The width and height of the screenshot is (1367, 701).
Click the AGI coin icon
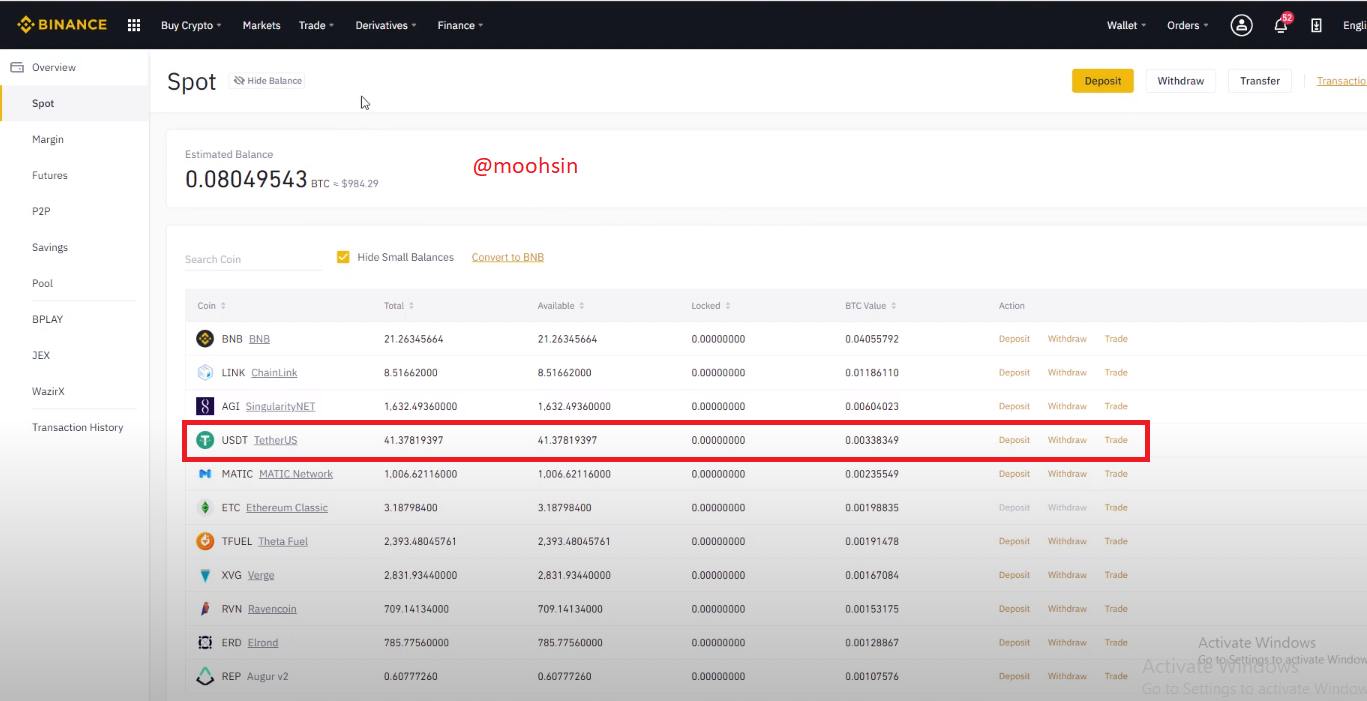(x=205, y=406)
